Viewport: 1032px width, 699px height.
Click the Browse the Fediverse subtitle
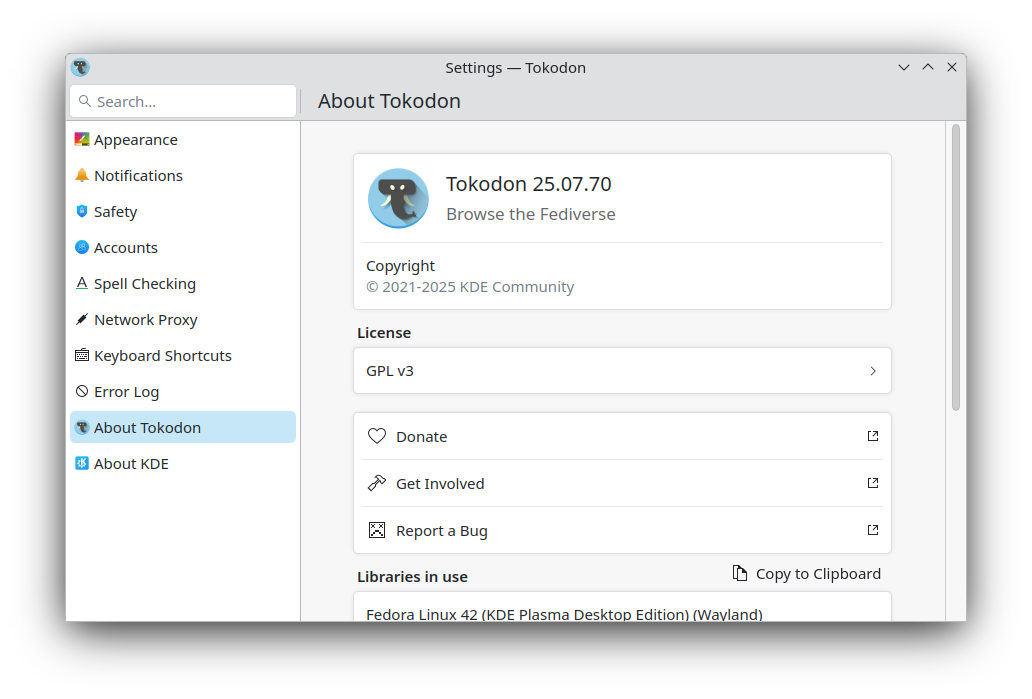coord(530,214)
